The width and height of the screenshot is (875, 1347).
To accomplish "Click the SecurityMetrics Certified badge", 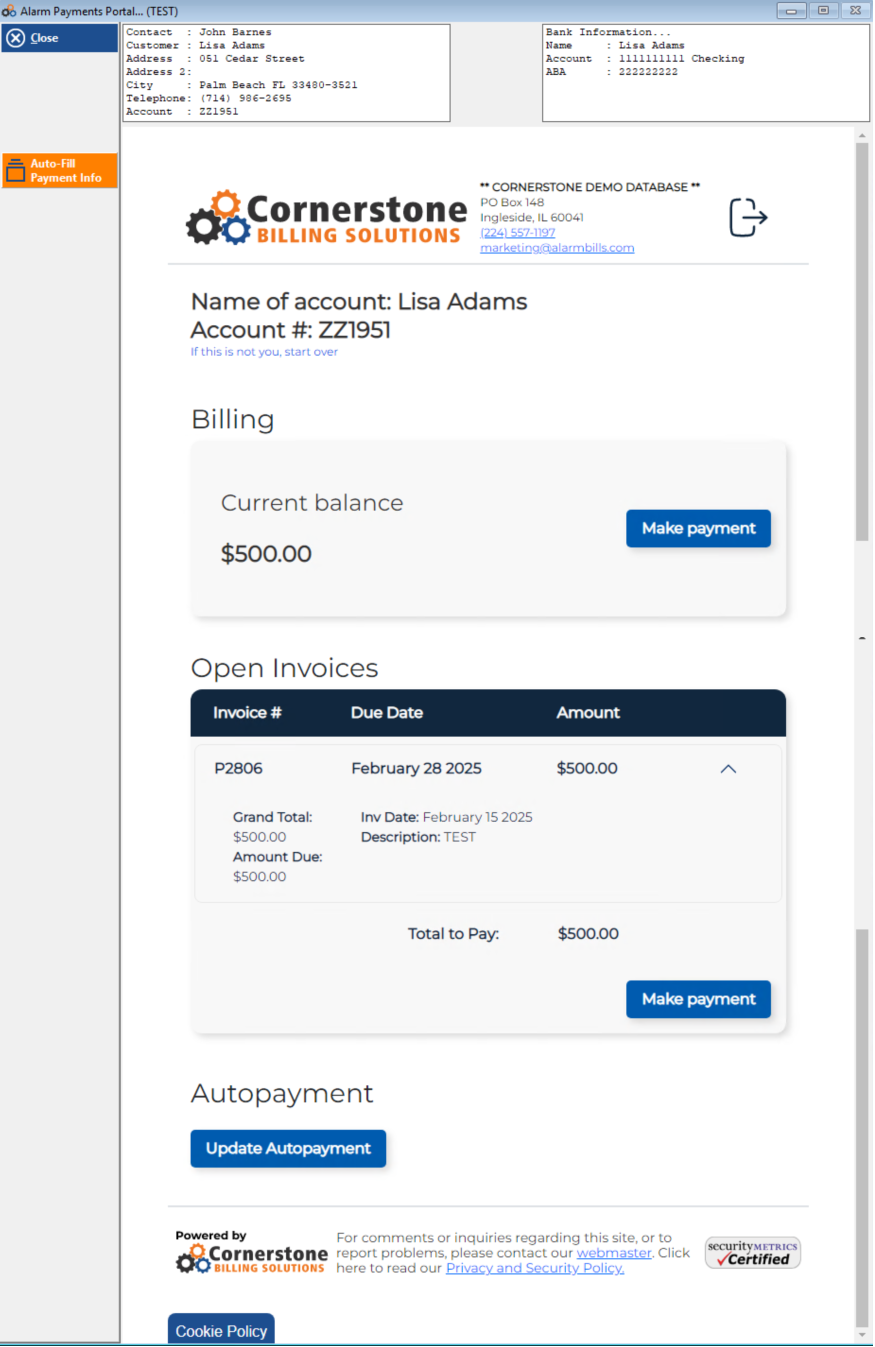I will coord(753,1253).
